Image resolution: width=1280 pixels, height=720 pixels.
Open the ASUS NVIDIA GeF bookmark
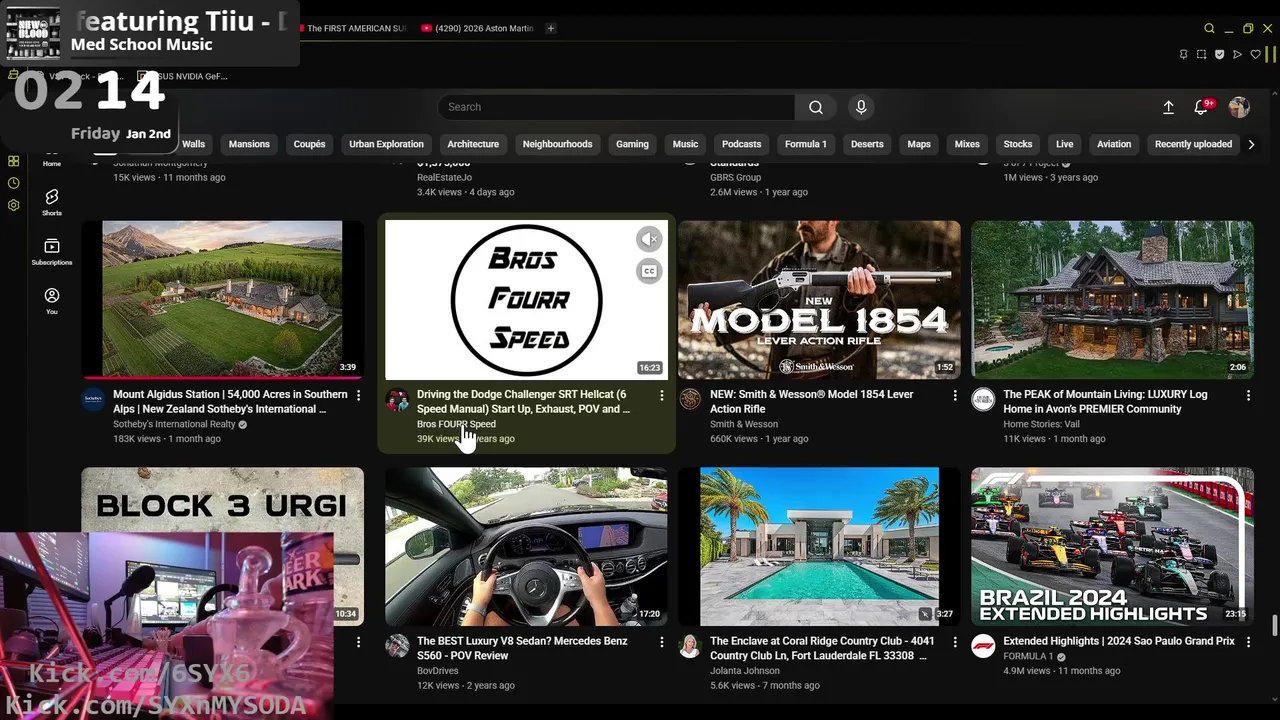pyautogui.click(x=183, y=76)
